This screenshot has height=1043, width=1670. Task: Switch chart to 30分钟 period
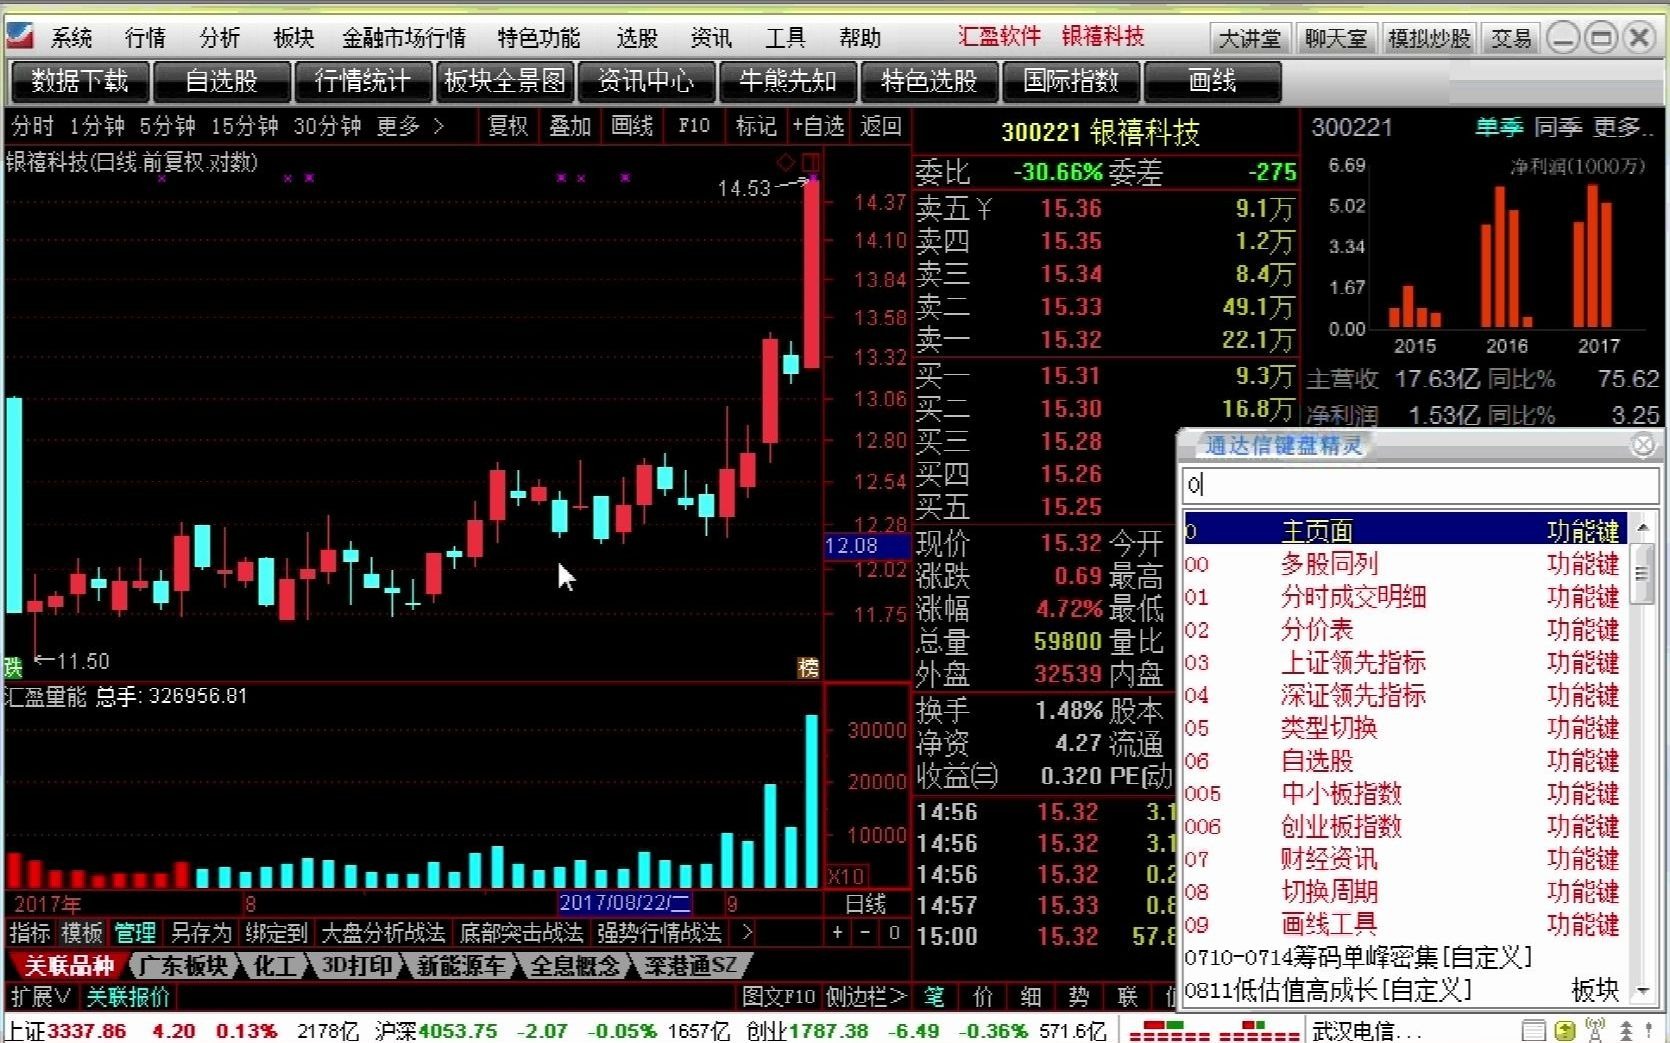coord(327,126)
